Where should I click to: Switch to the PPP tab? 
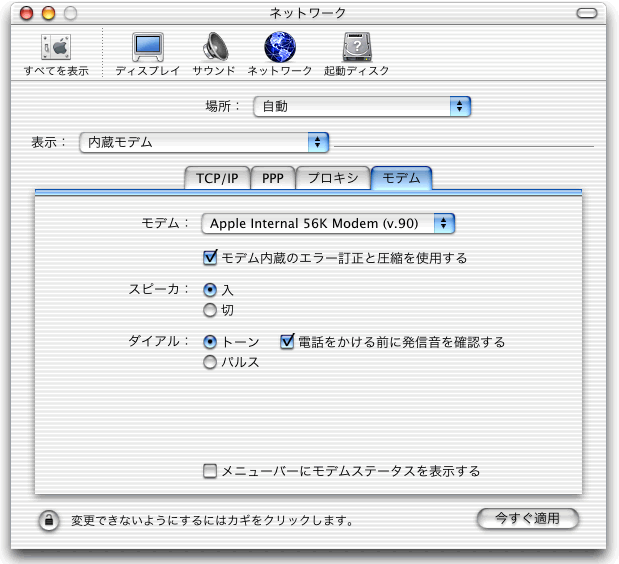(x=272, y=179)
